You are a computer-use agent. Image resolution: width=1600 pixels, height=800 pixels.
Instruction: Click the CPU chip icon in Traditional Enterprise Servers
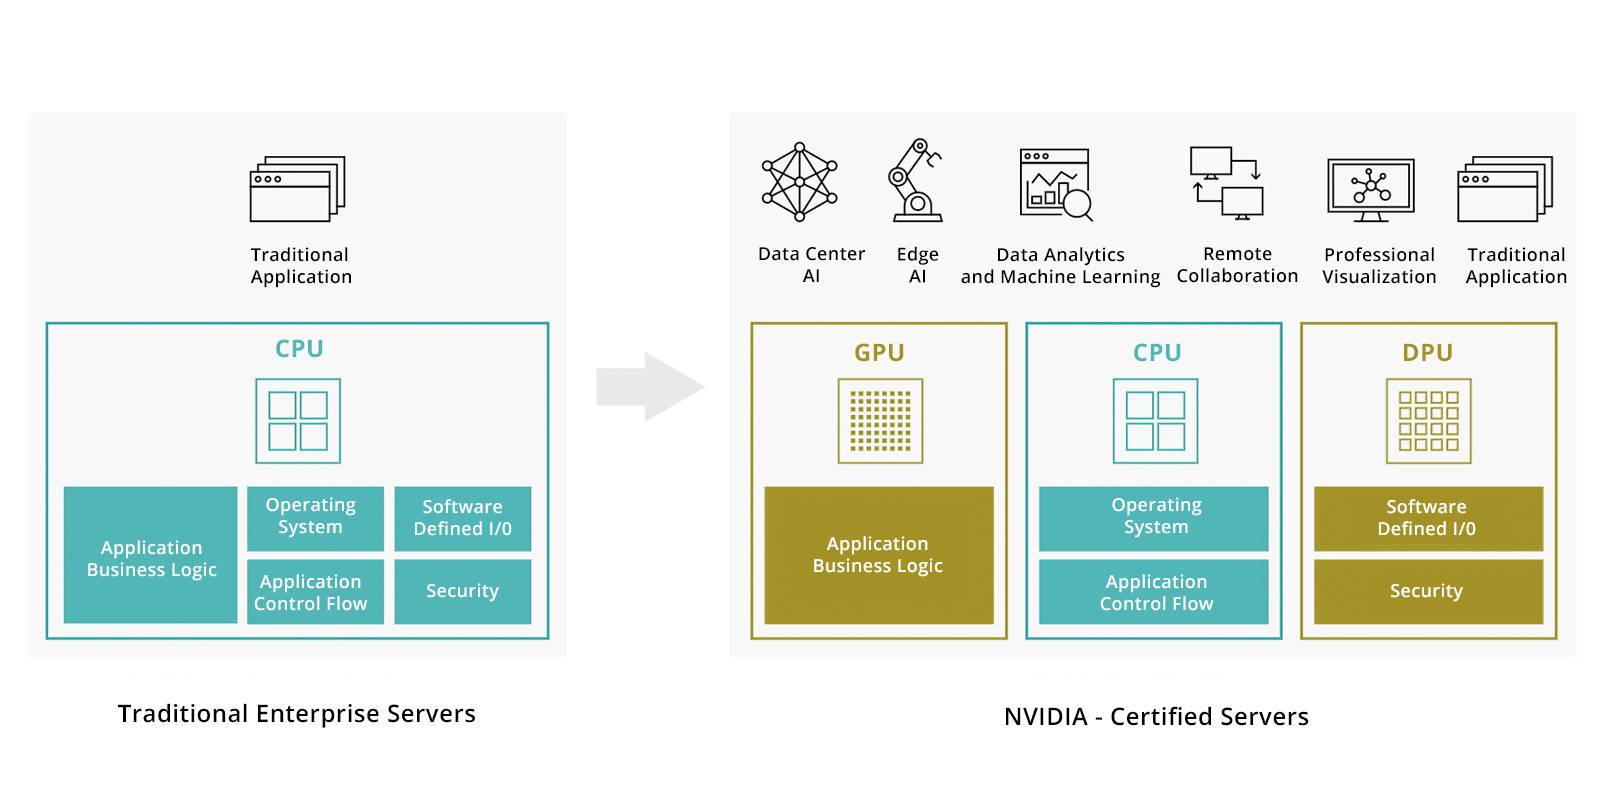(298, 421)
